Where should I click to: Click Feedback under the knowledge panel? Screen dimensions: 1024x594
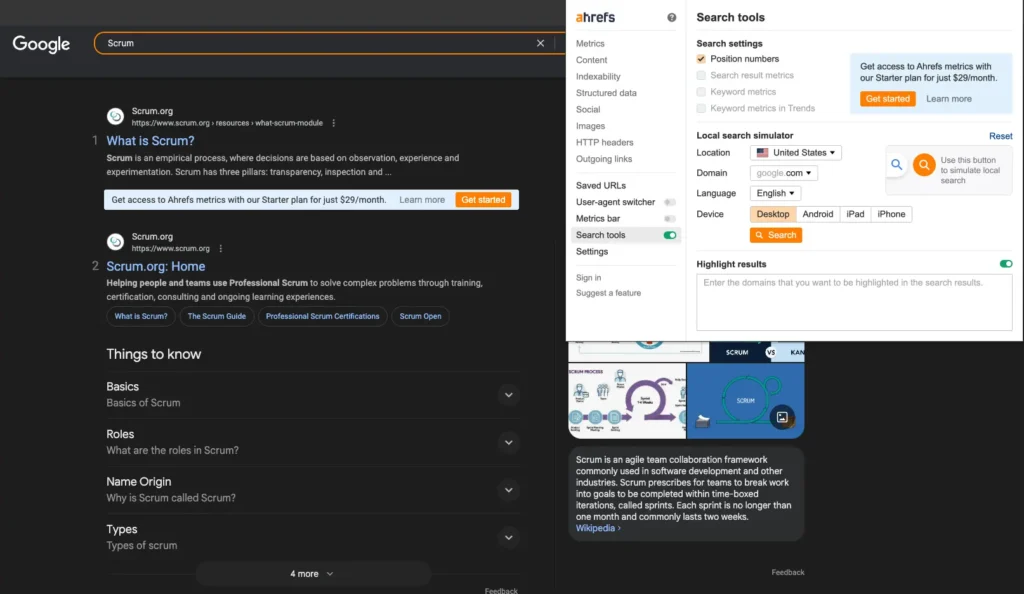pyautogui.click(x=788, y=572)
